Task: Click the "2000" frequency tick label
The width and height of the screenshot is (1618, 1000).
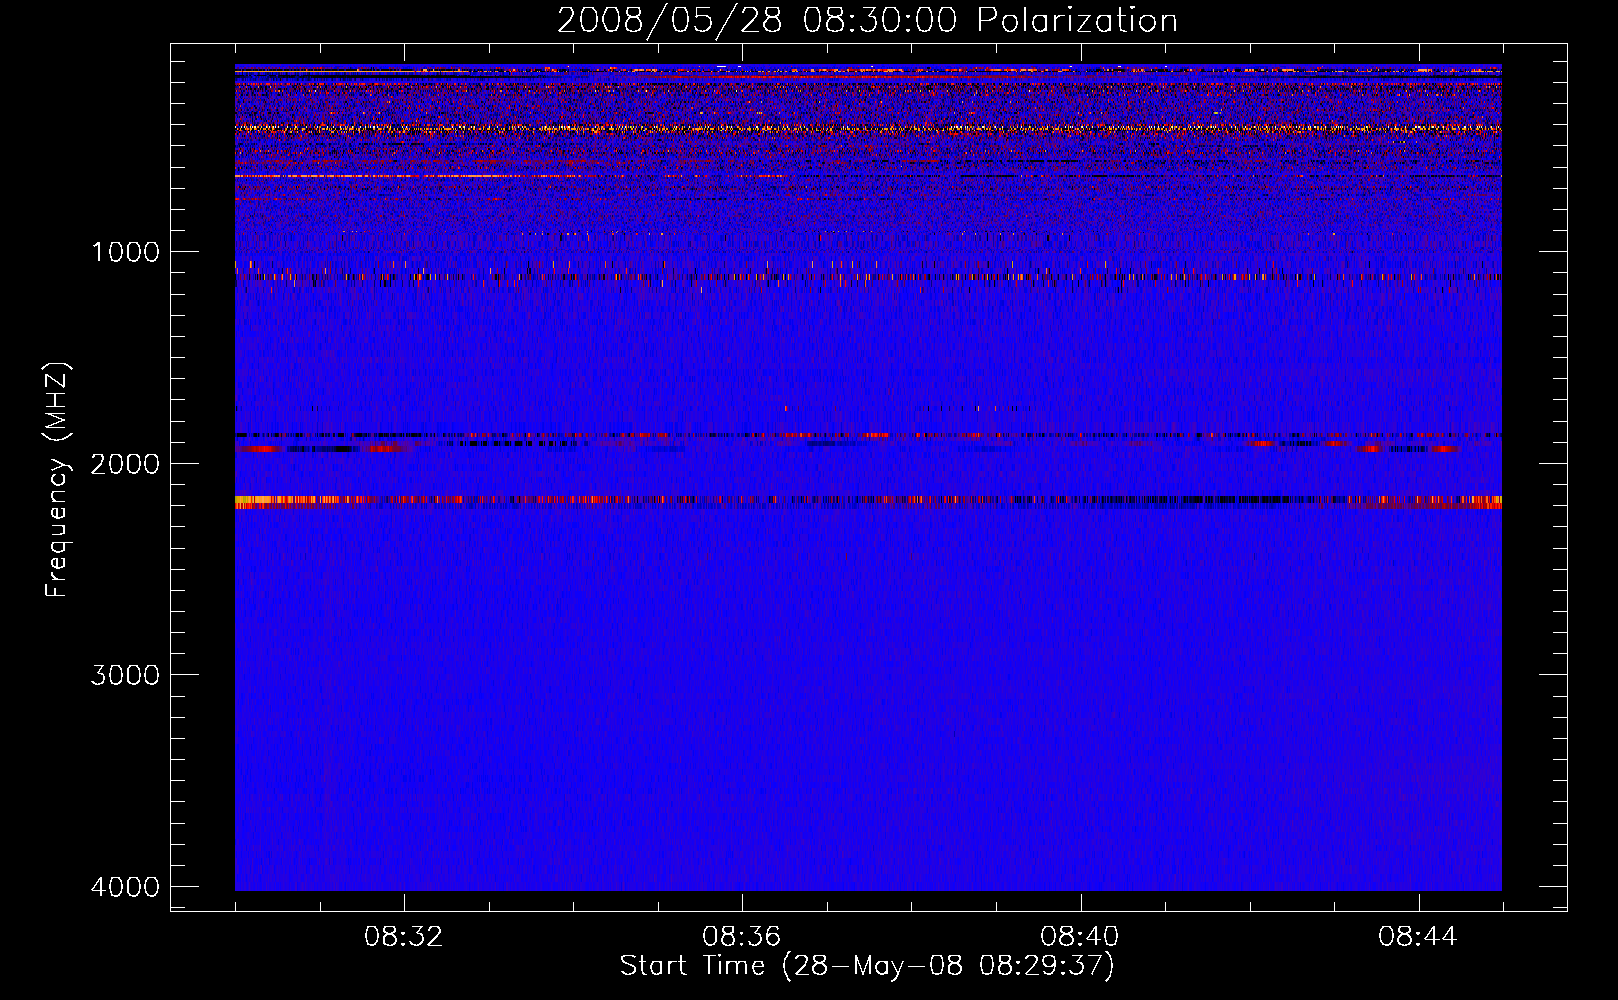Action: pos(125,464)
